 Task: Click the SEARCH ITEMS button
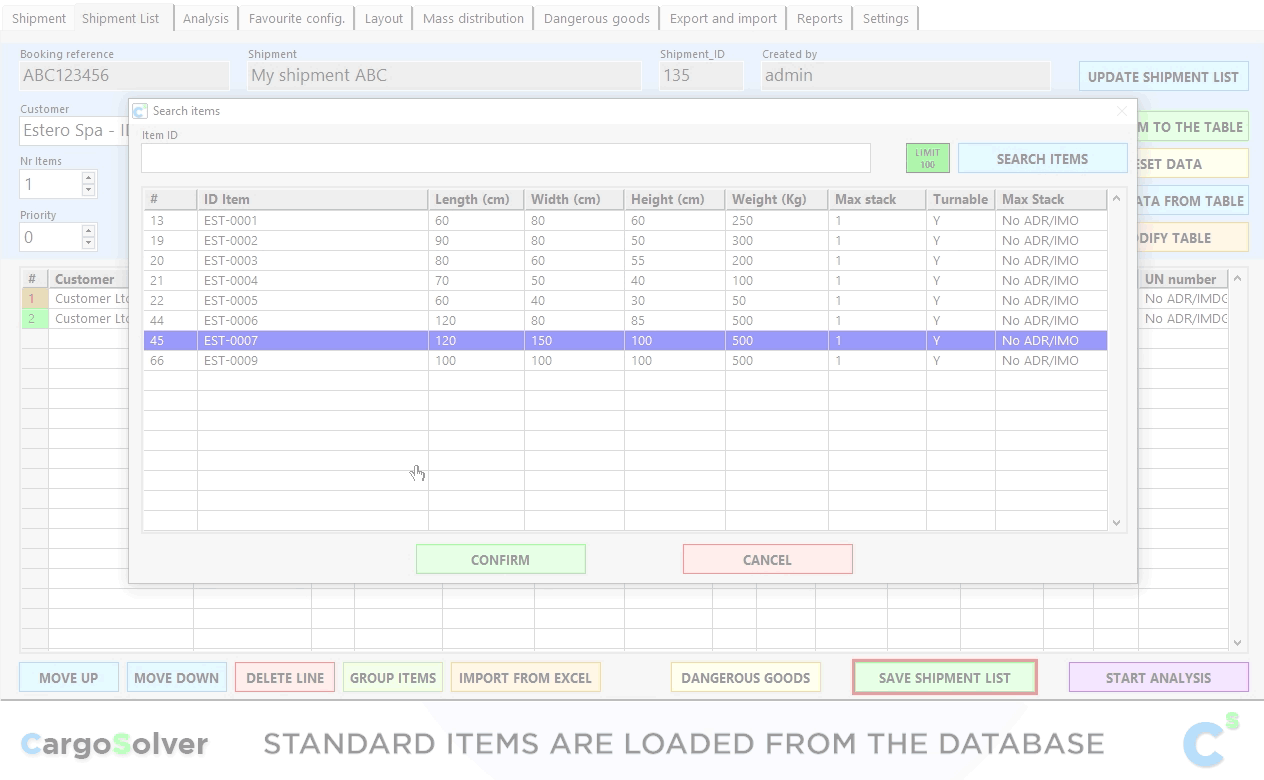pos(1042,158)
